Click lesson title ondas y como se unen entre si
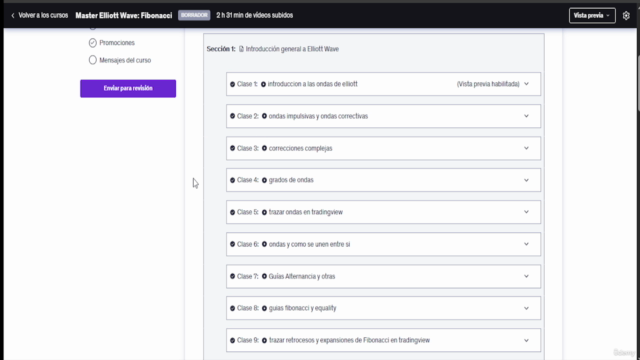This screenshot has height=360, width=640. (309, 244)
